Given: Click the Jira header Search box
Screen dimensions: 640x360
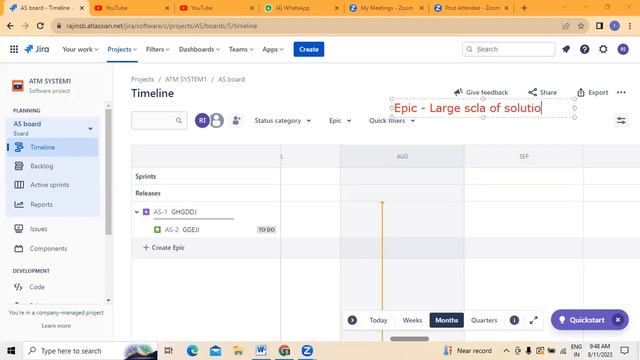Looking at the screenshot, I should coord(509,49).
